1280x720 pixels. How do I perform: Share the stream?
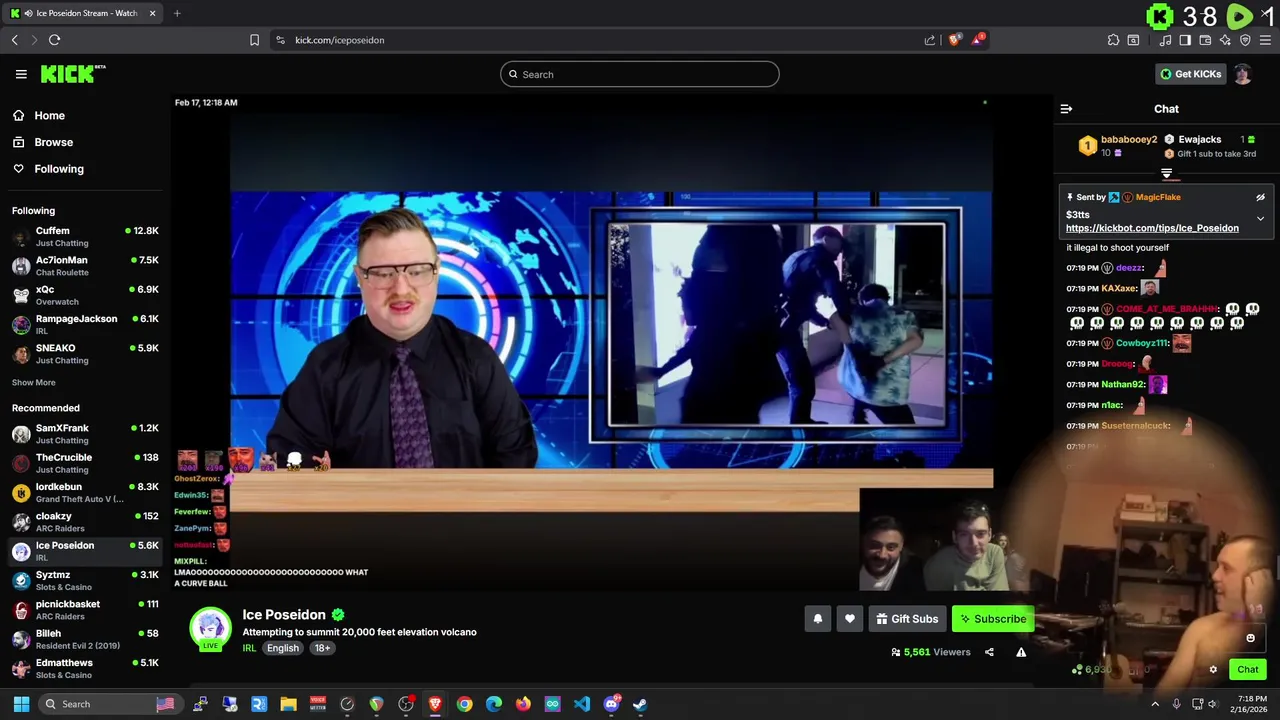click(989, 652)
